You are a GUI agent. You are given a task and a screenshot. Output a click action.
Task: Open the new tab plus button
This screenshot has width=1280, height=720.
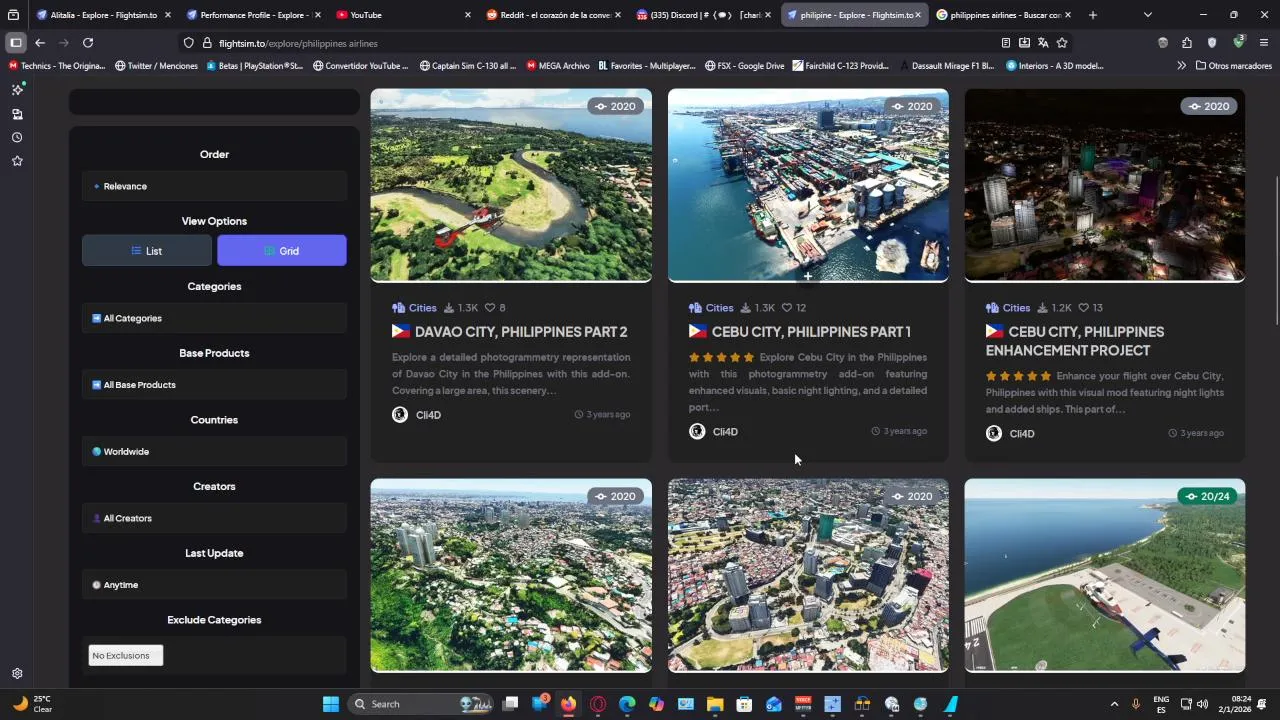pos(1092,15)
